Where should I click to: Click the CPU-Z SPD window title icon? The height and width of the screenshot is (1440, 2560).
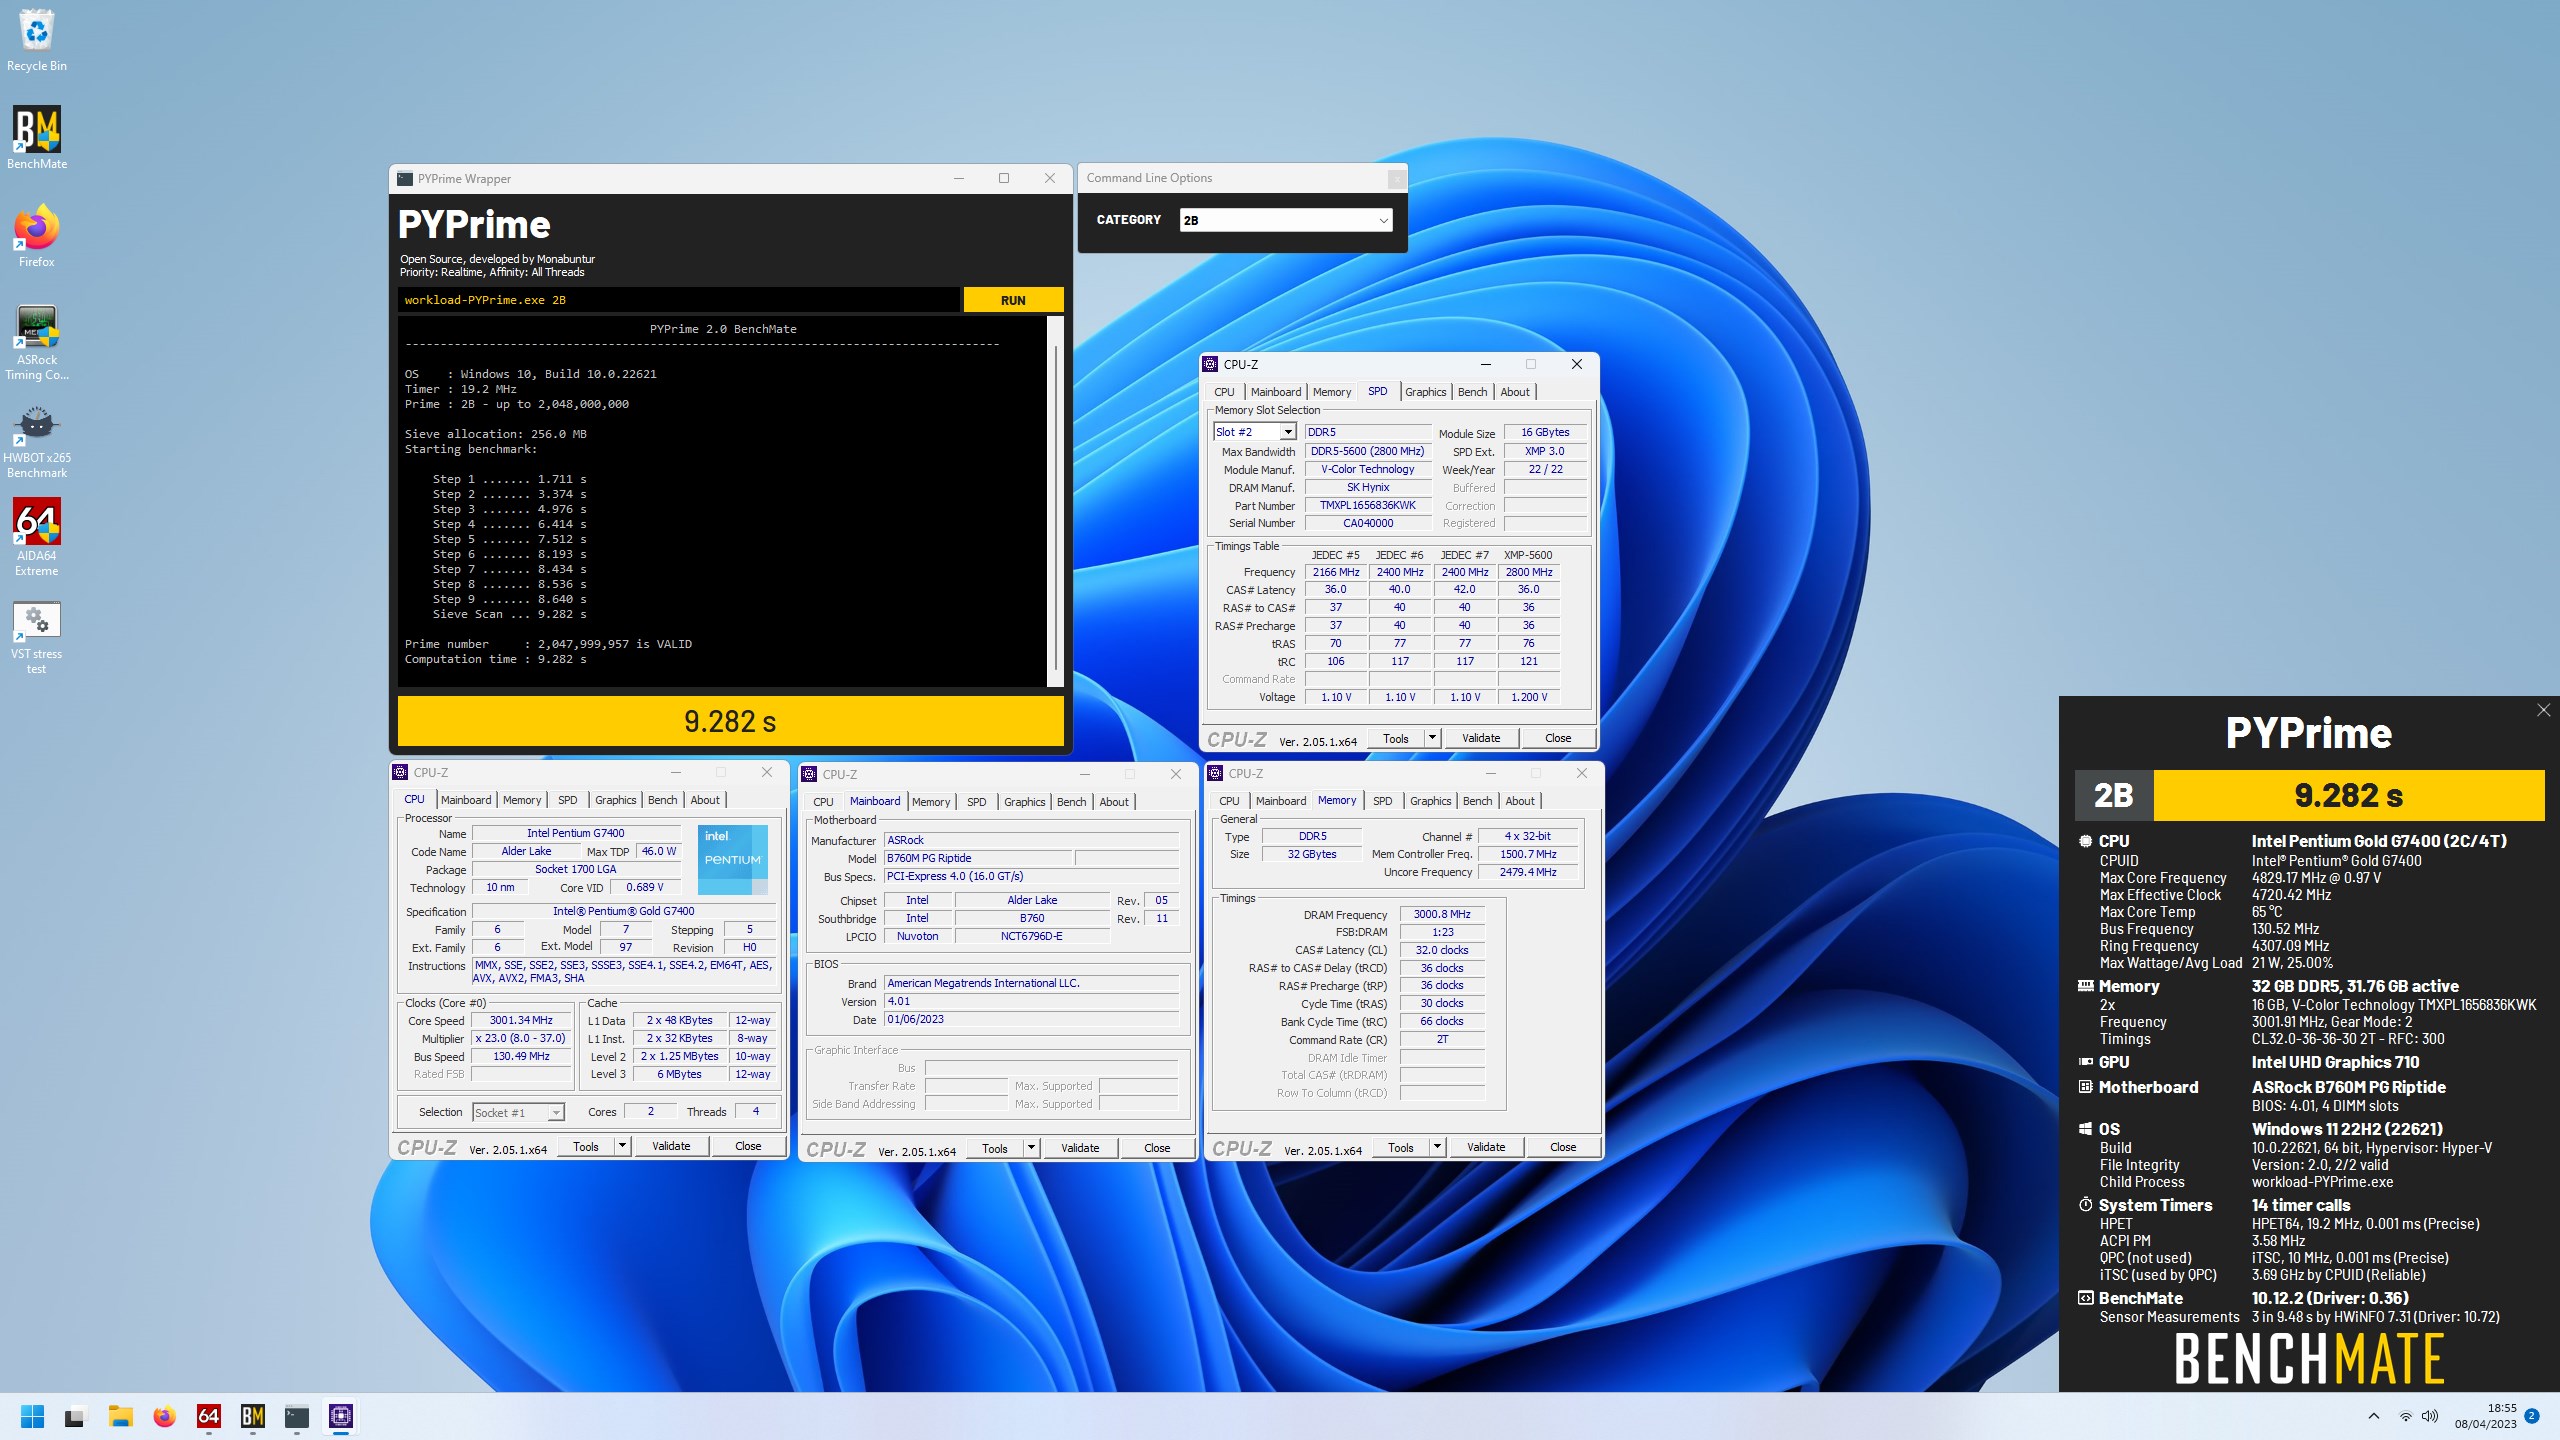point(1211,365)
